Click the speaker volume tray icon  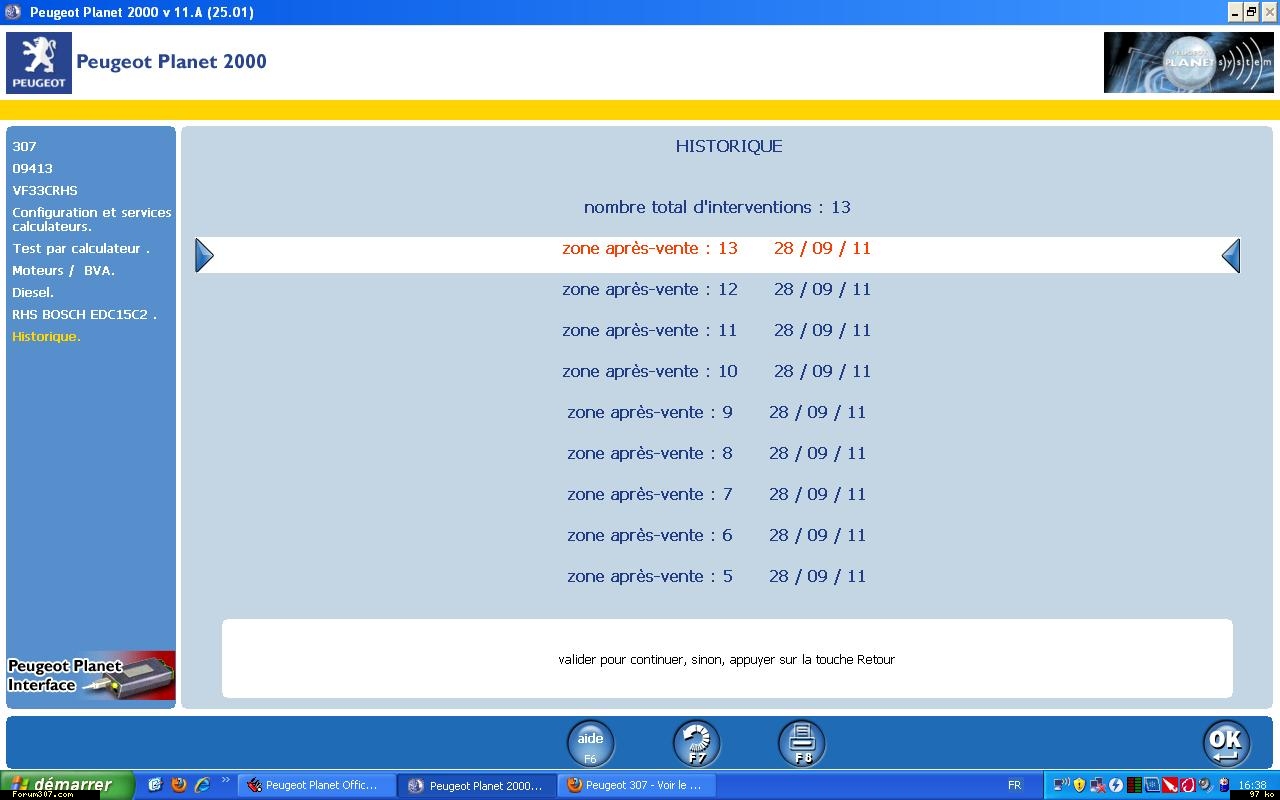click(x=1205, y=785)
